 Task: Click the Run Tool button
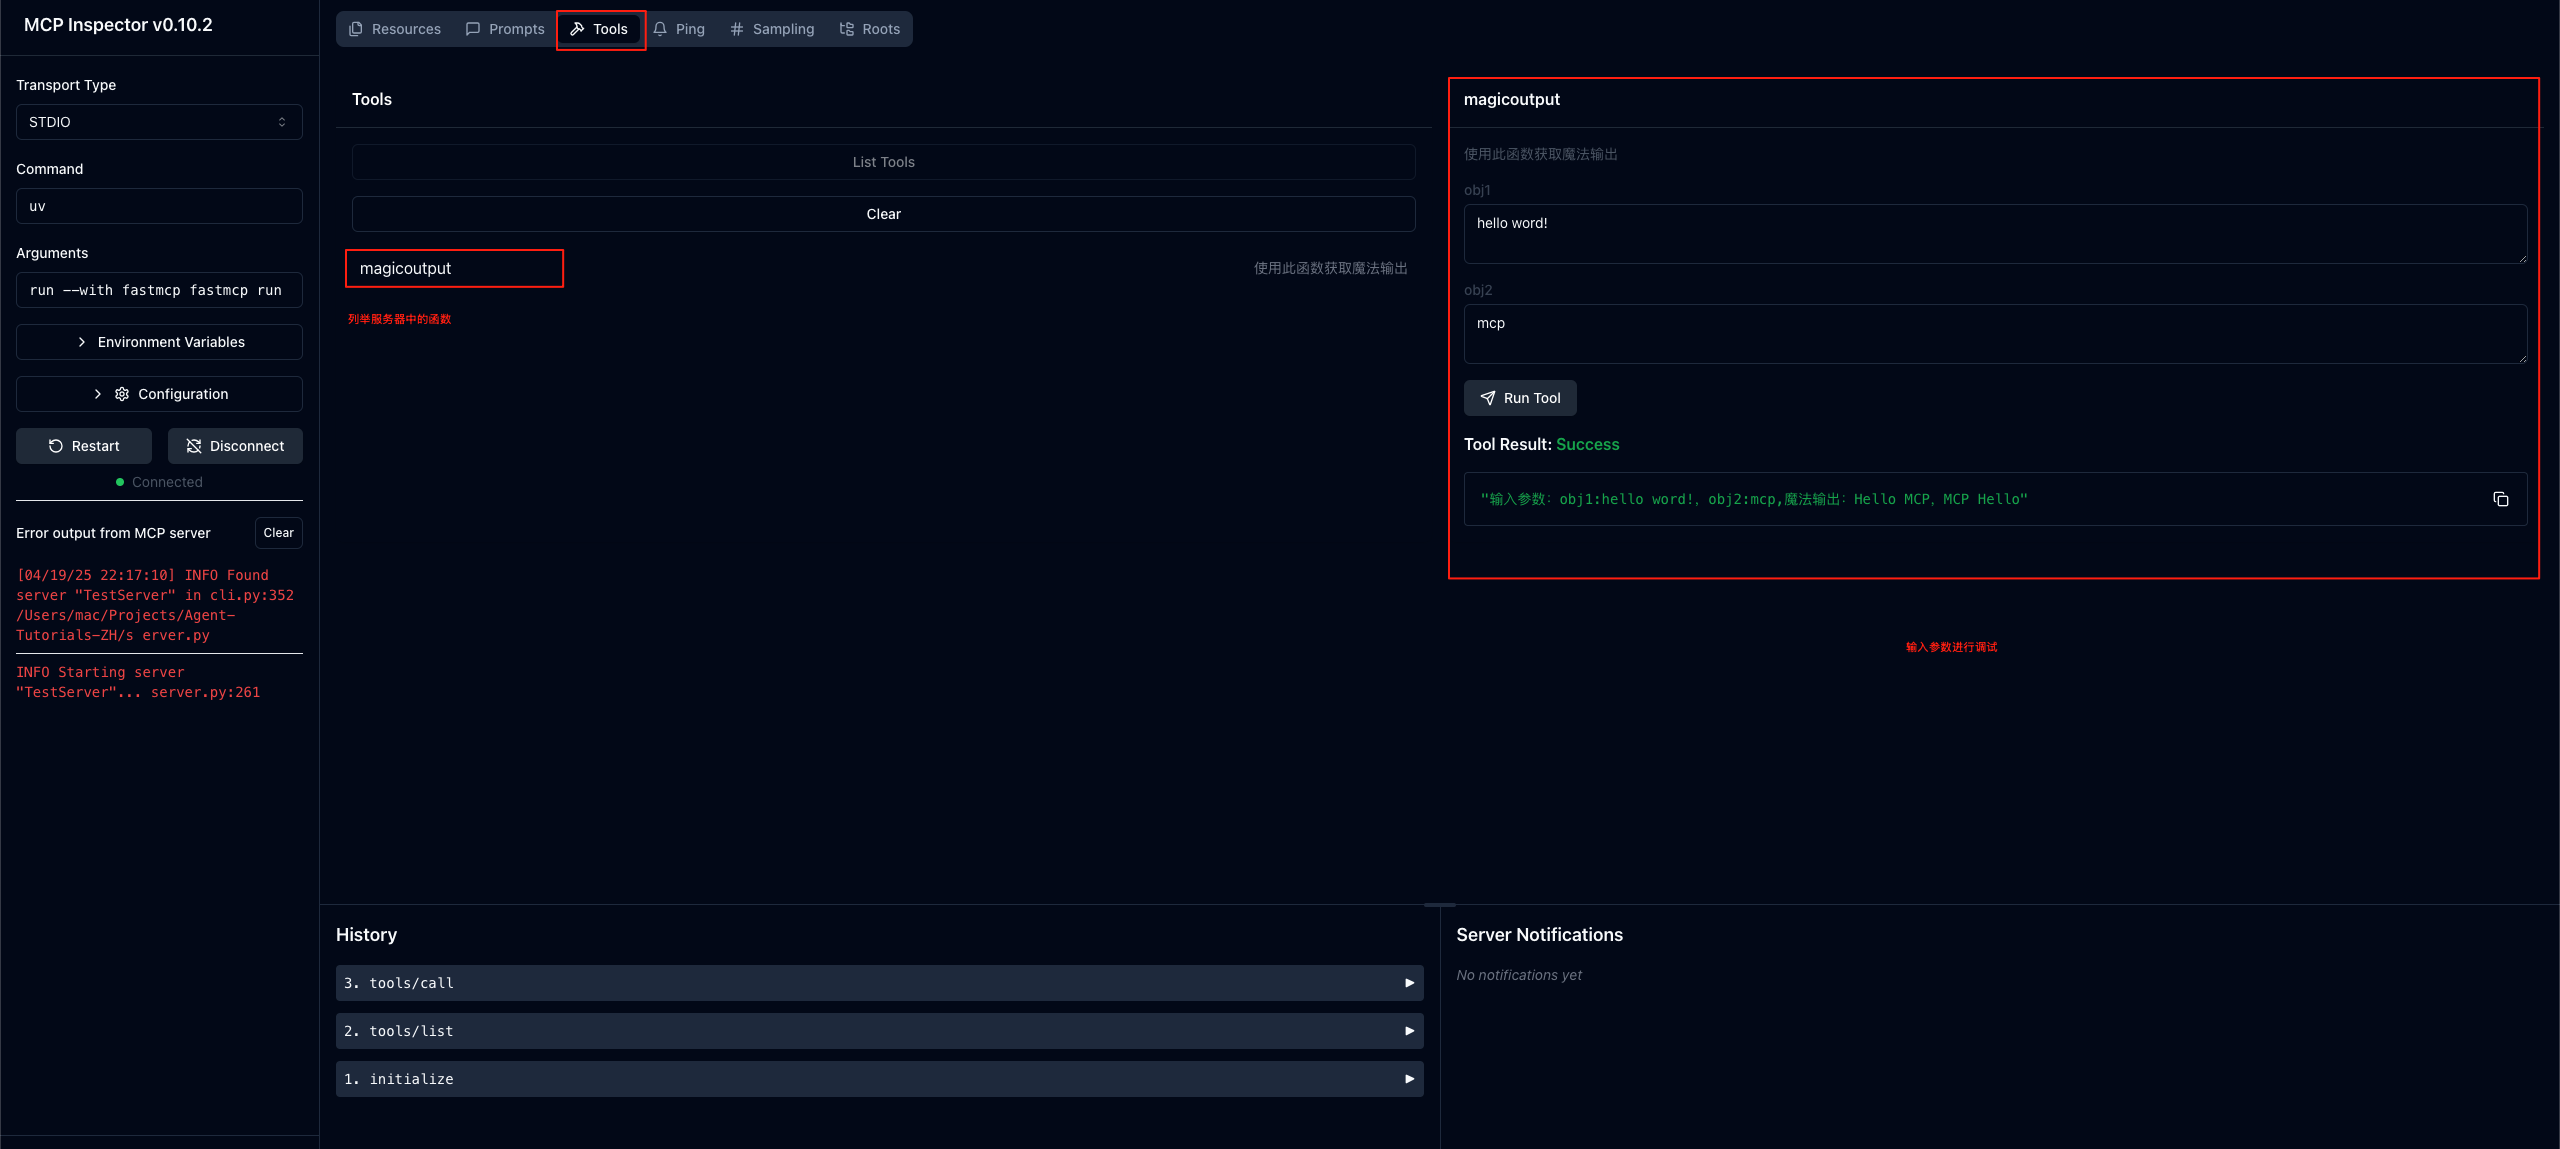coord(1520,398)
